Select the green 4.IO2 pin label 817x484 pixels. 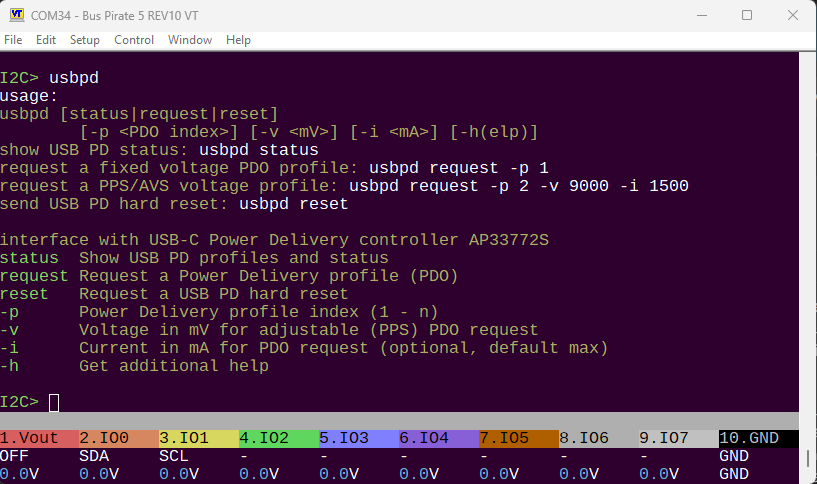coord(278,438)
